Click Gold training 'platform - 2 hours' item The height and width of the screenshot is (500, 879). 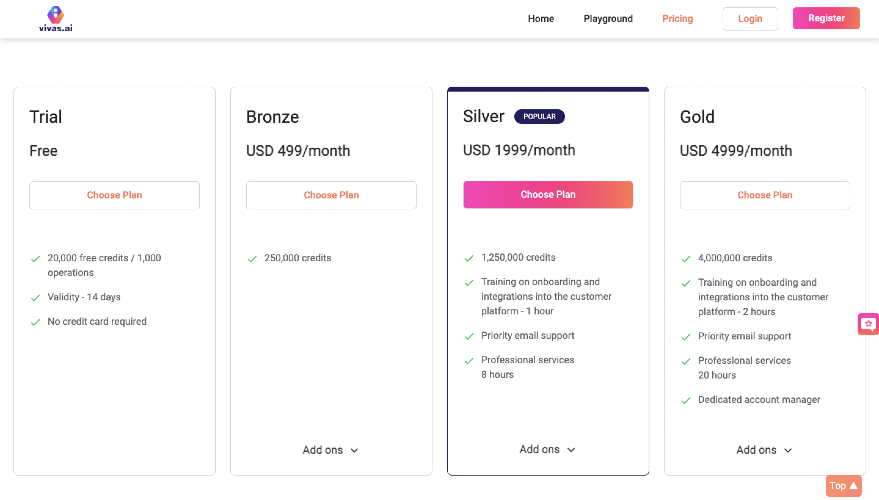tap(764, 297)
